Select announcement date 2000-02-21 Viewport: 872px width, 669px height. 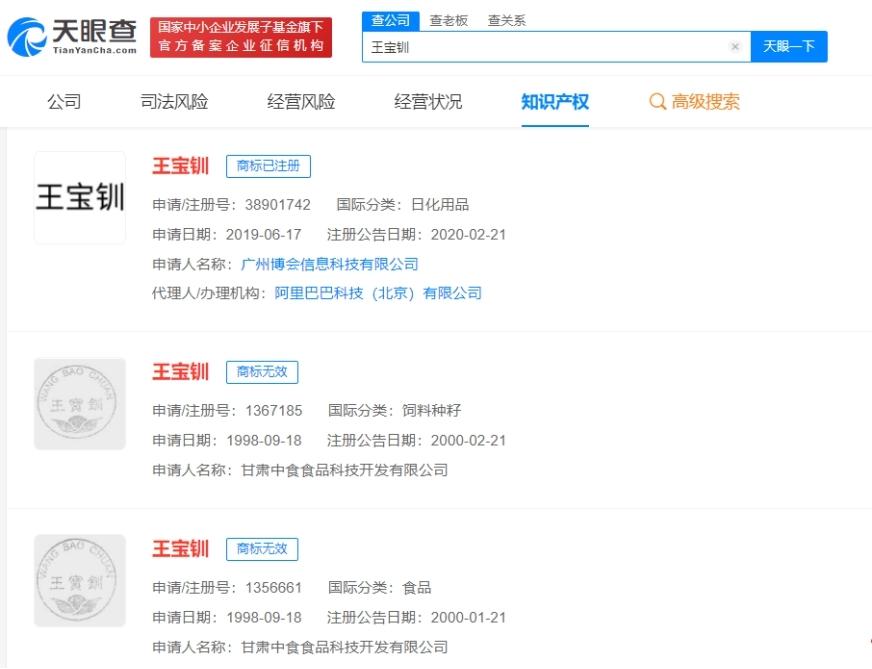pyautogui.click(x=468, y=440)
